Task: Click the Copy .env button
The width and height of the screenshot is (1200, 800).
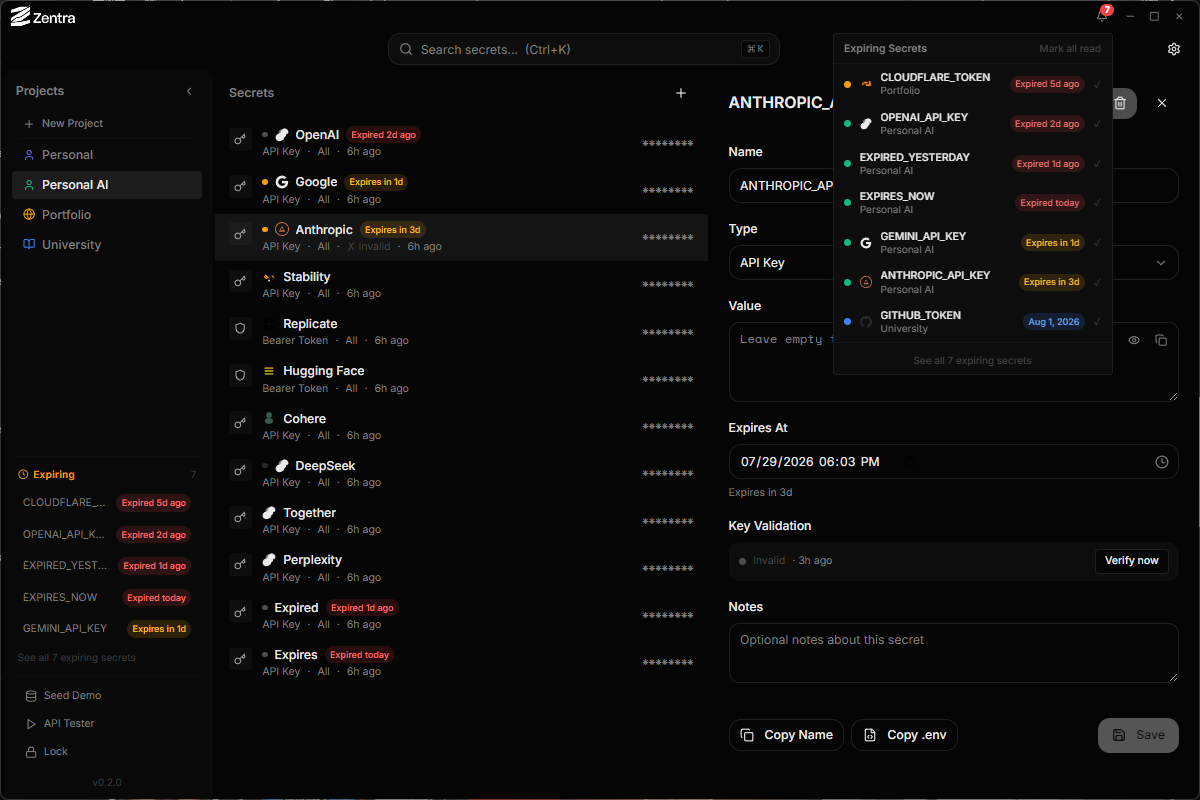Action: (x=905, y=735)
